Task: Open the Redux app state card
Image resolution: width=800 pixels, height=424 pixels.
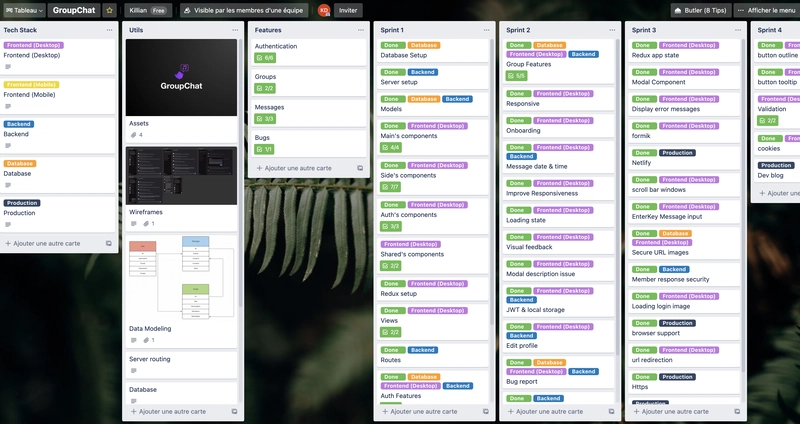Action: pyautogui.click(x=684, y=51)
